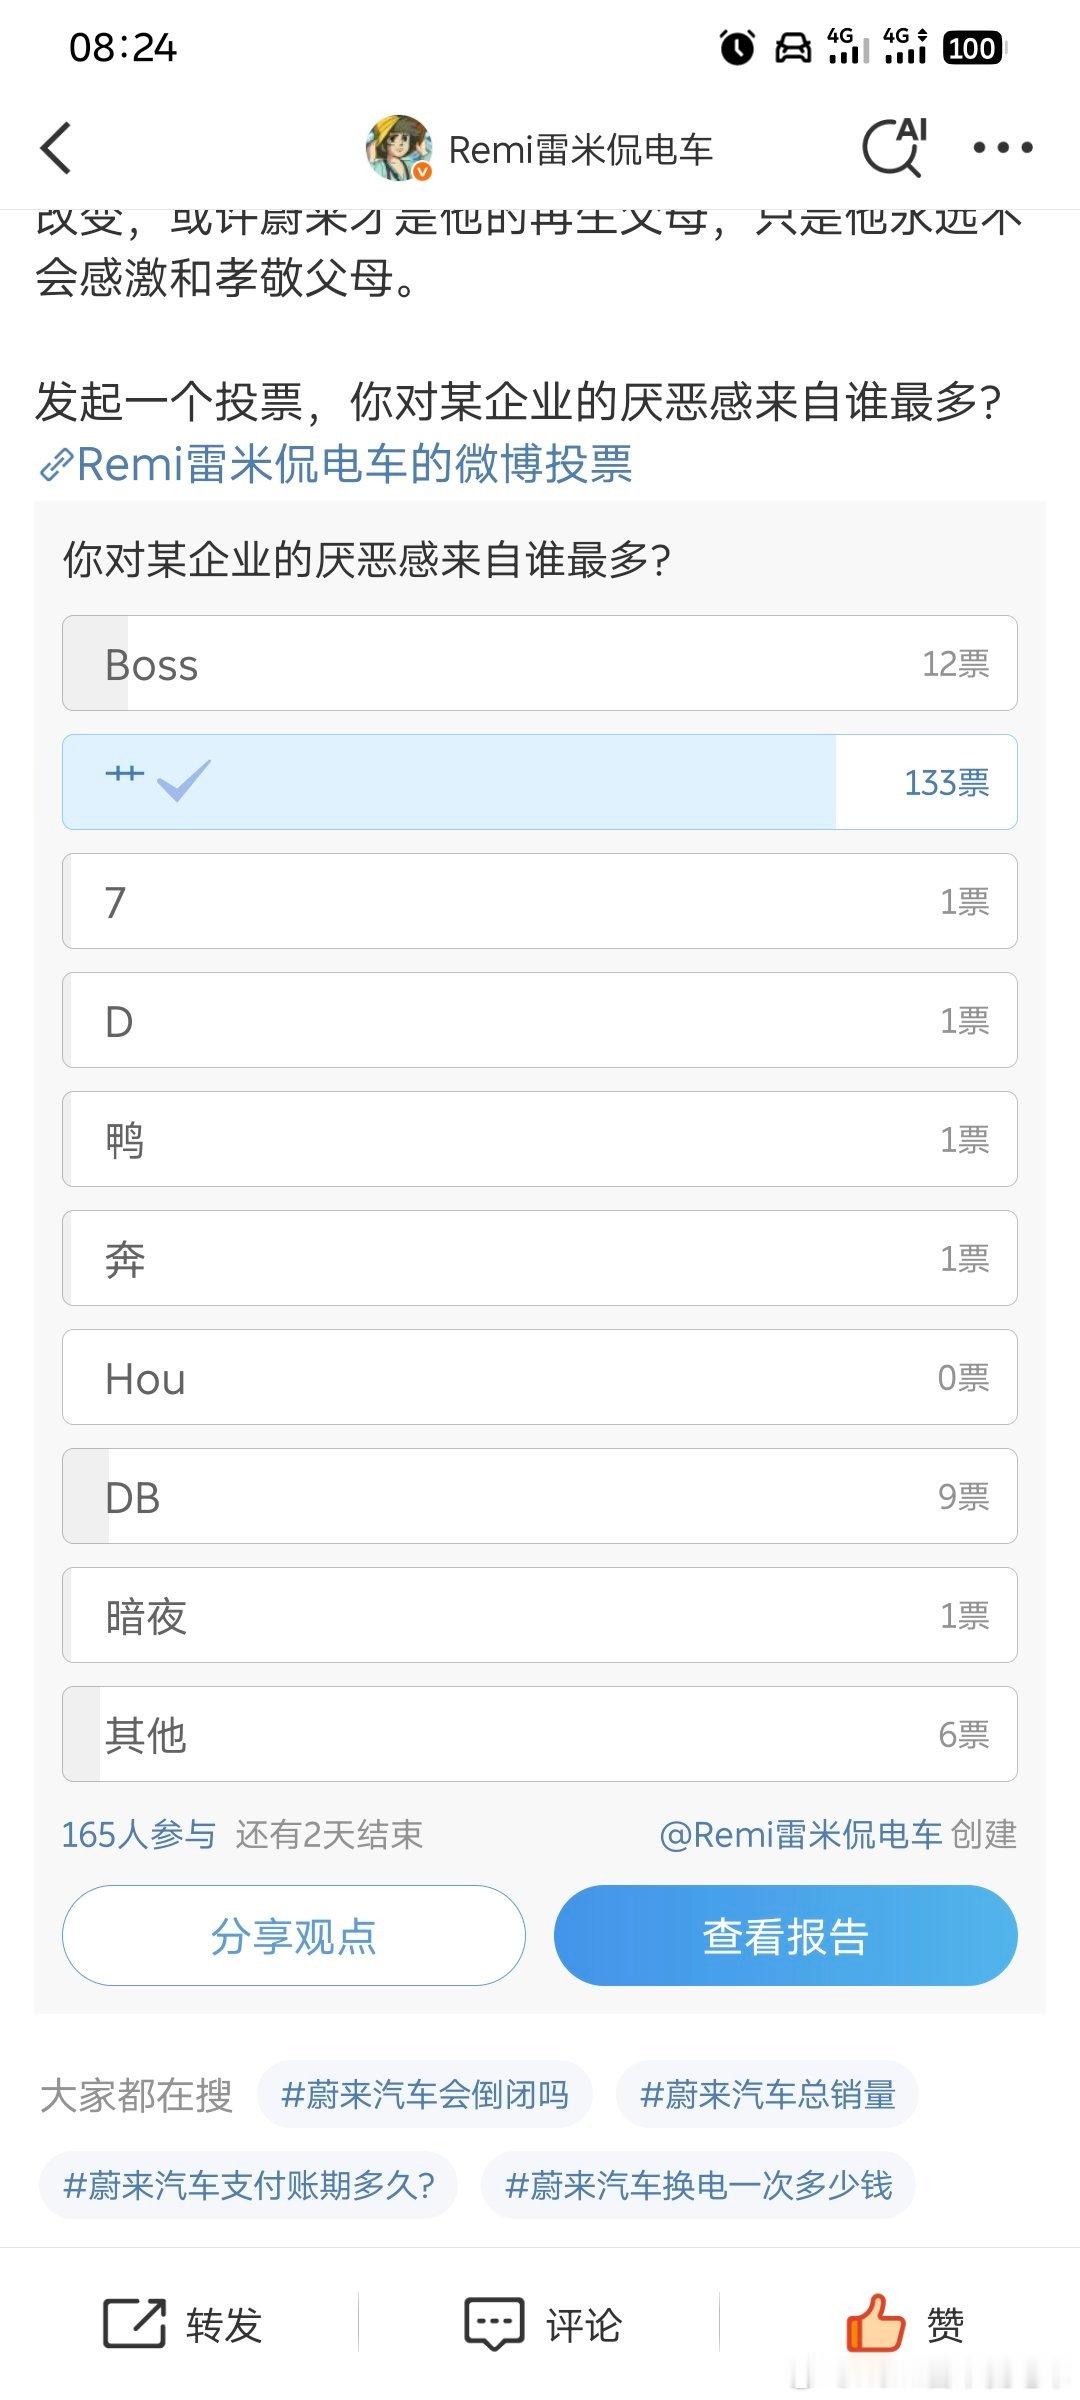Tap the battery indicator in status bar
Image resolution: width=1080 pixels, height=2400 pixels.
pyautogui.click(x=973, y=48)
